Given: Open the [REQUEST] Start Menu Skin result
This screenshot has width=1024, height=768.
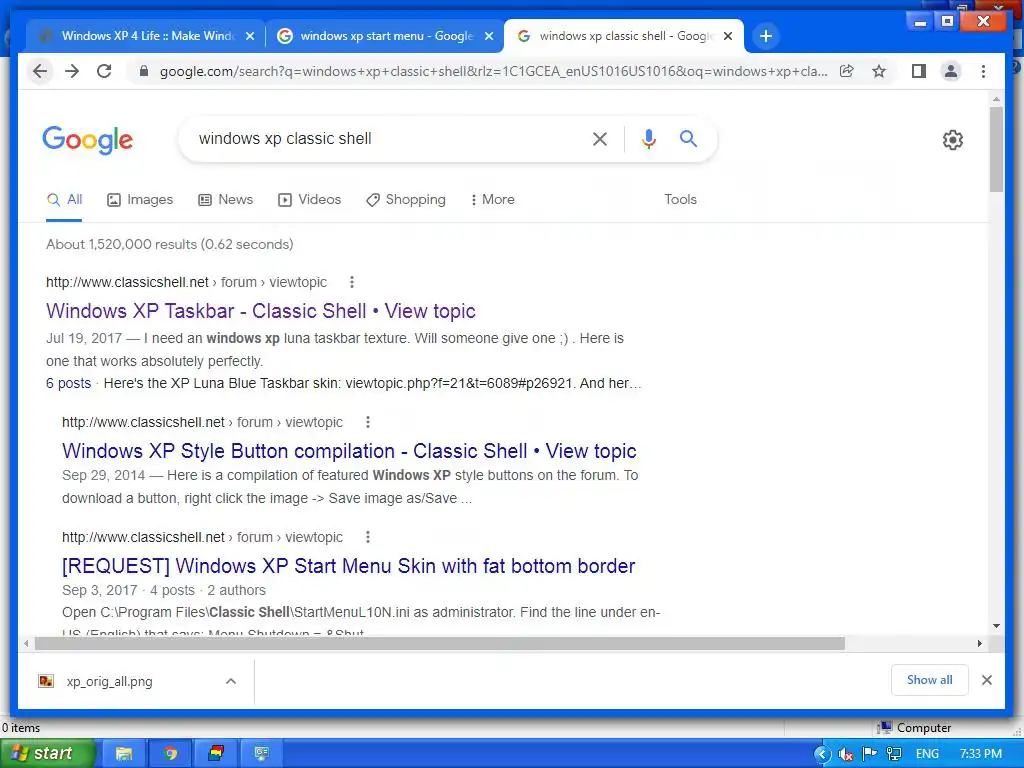Looking at the screenshot, I should pyautogui.click(x=349, y=566).
